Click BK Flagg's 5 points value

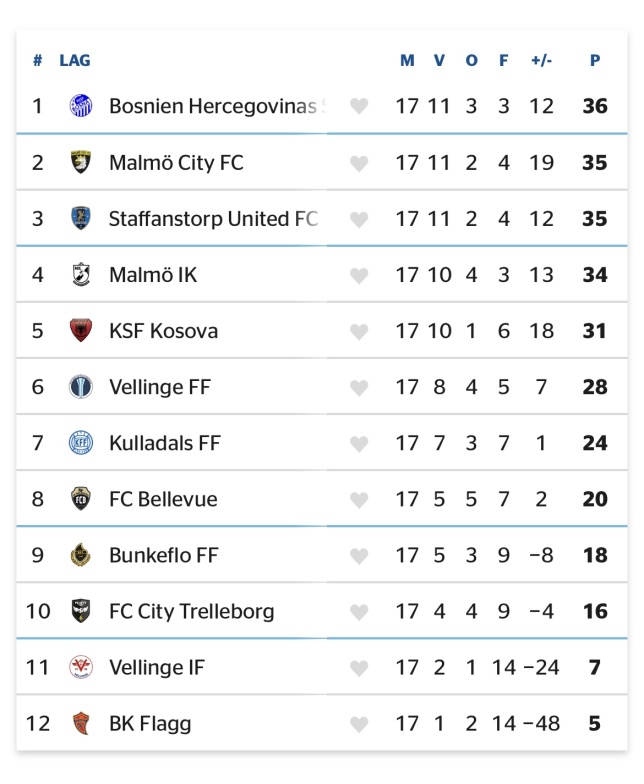(x=595, y=723)
